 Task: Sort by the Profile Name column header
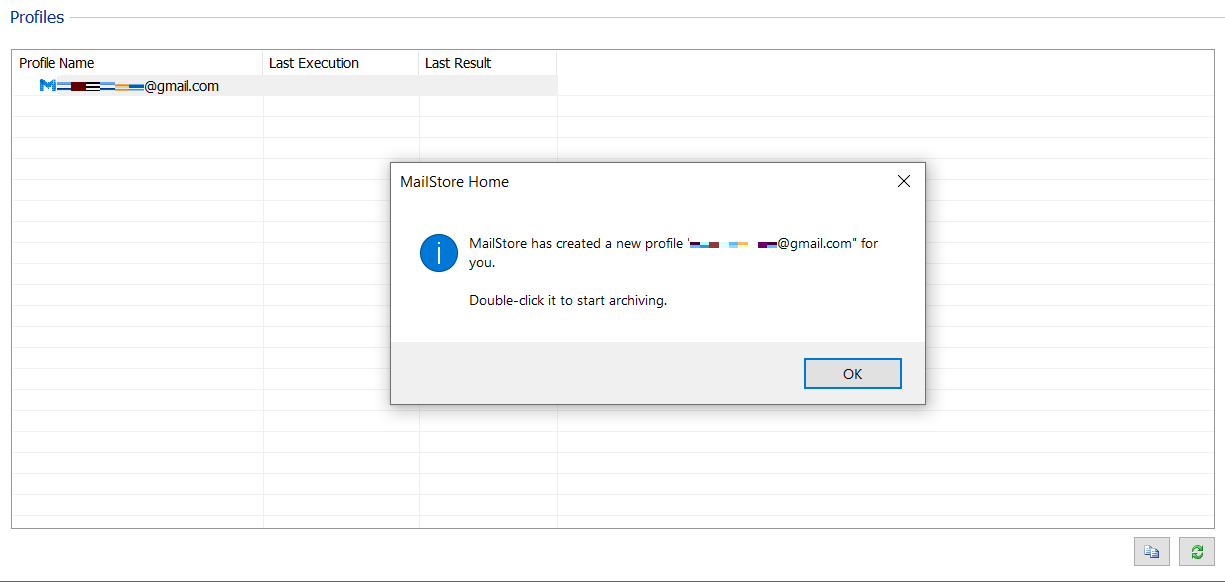57,63
